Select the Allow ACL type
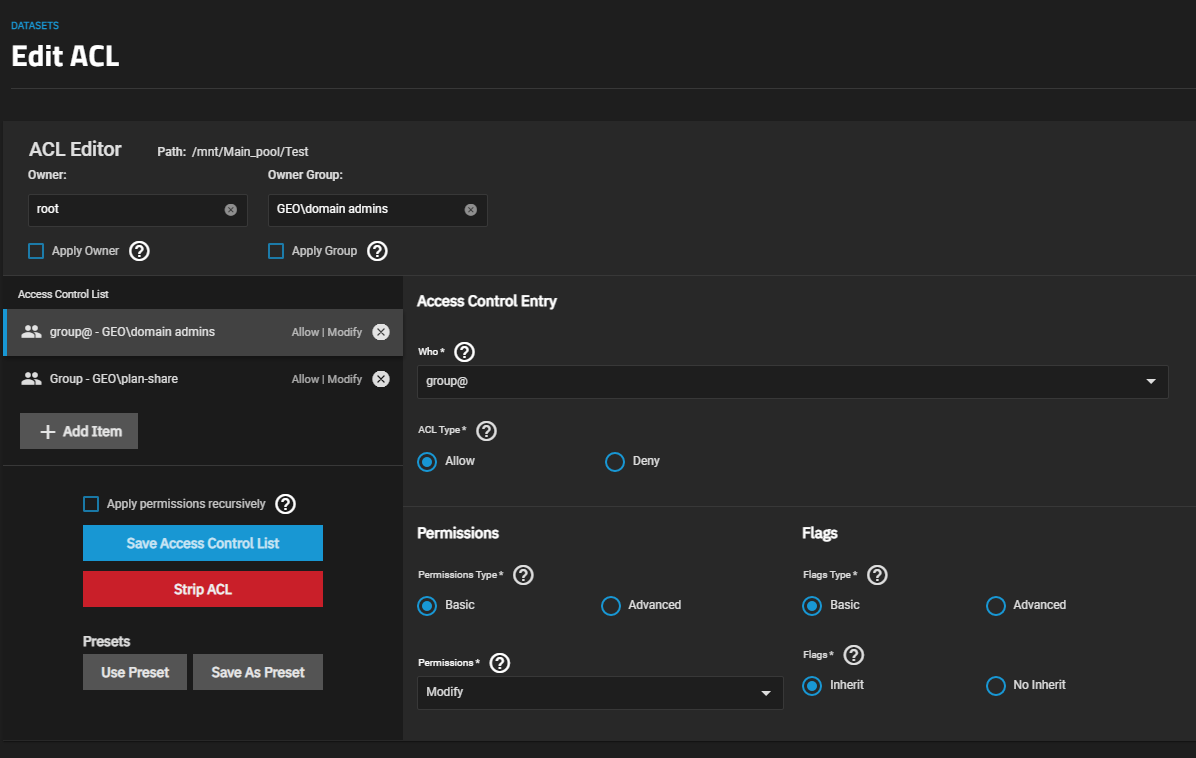The width and height of the screenshot is (1196, 758). (x=427, y=462)
